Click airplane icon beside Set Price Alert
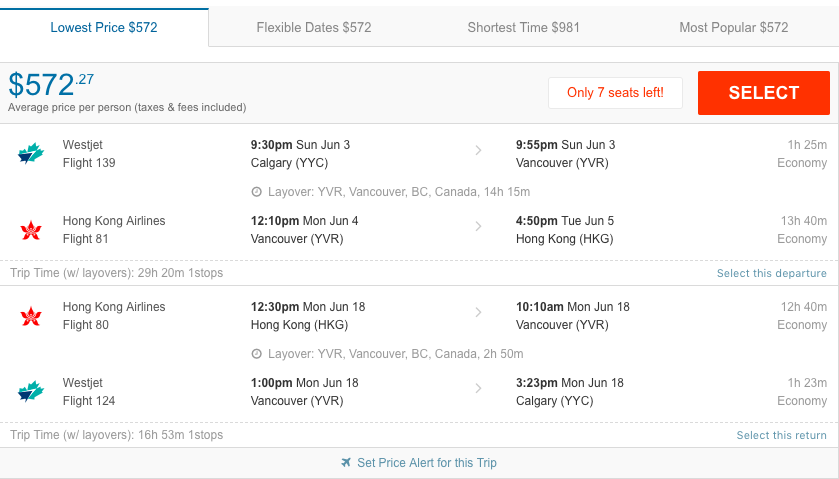Screen dimensions: 839x479 346,462
